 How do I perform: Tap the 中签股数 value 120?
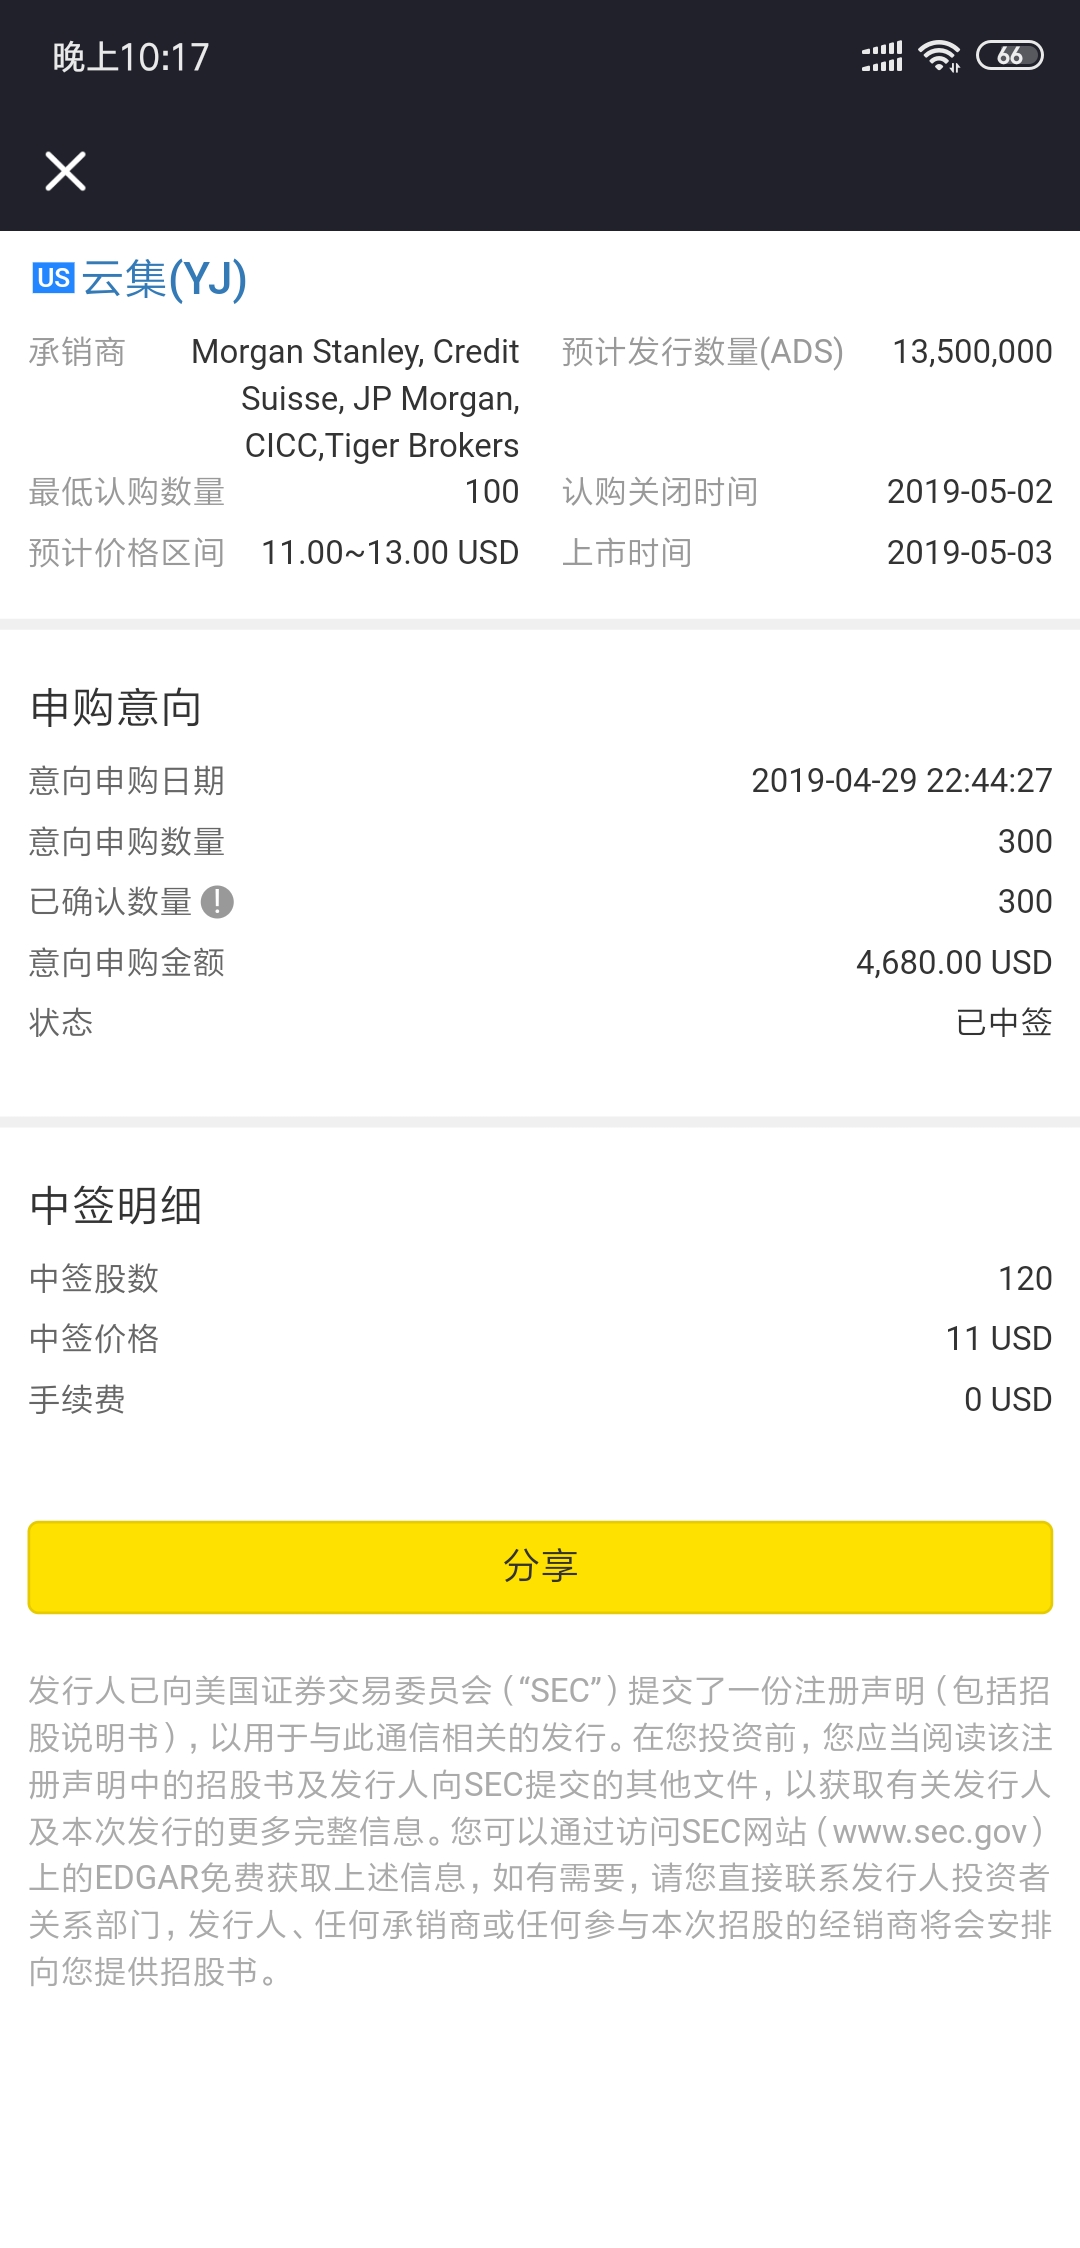coord(1025,1278)
